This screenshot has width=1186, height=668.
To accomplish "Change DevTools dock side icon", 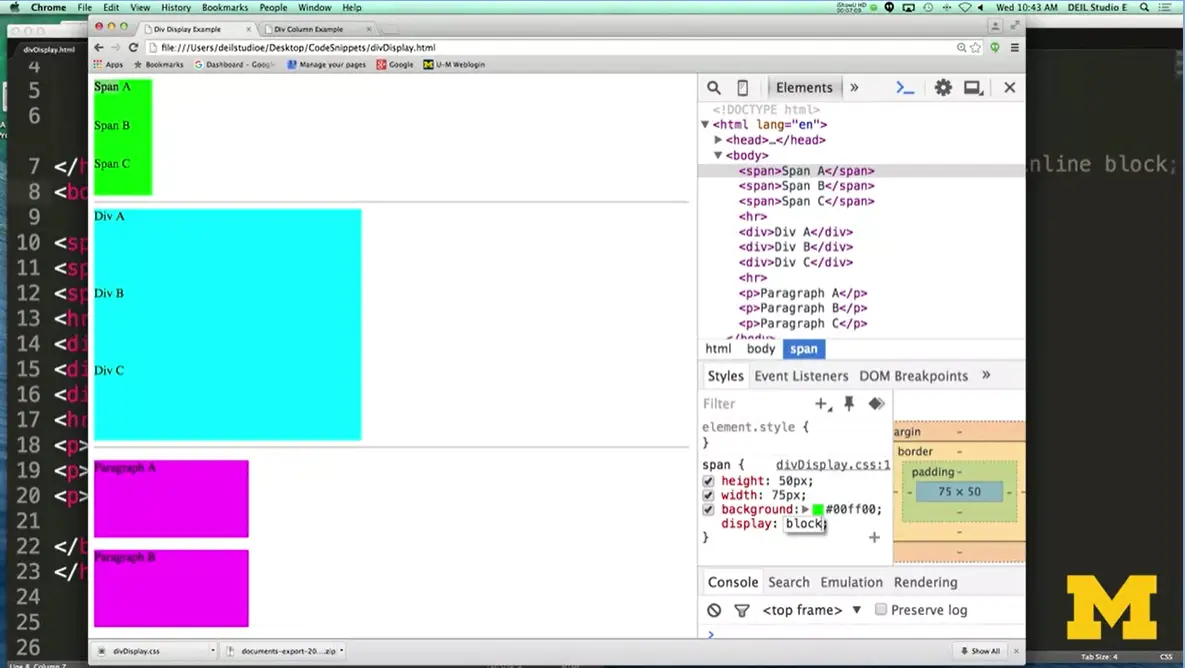I will [973, 88].
